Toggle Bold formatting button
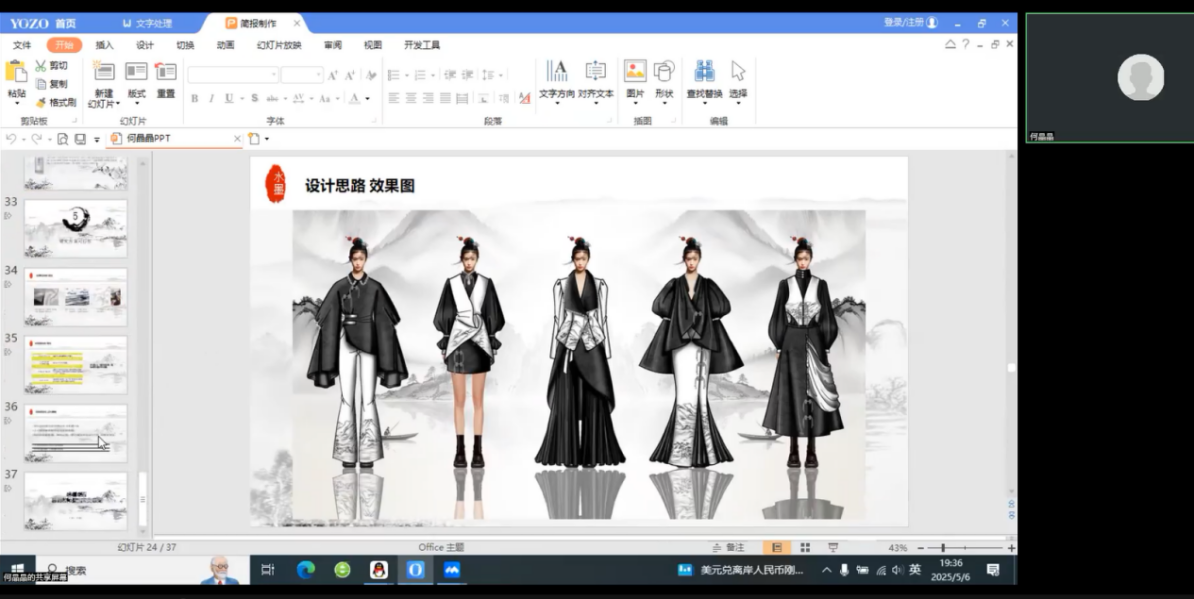The image size is (1194, 599). tap(195, 98)
